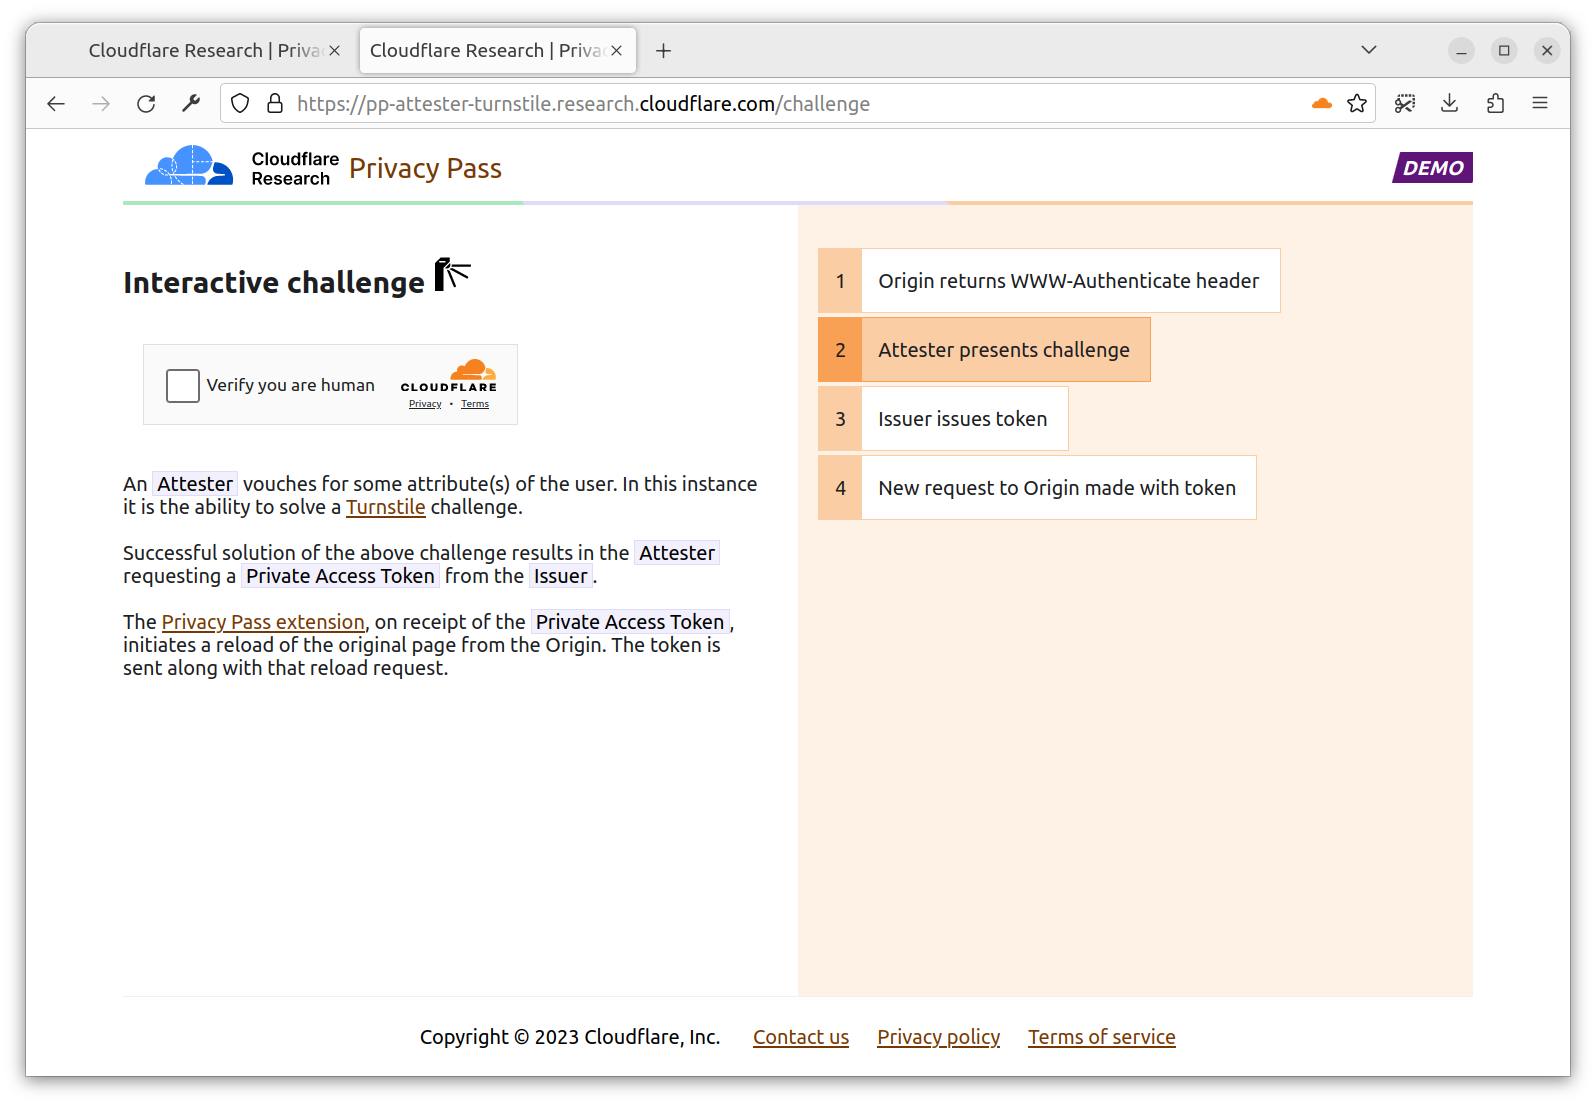Select step 2 Attester presents challenge
The width and height of the screenshot is (1596, 1105).
(984, 350)
